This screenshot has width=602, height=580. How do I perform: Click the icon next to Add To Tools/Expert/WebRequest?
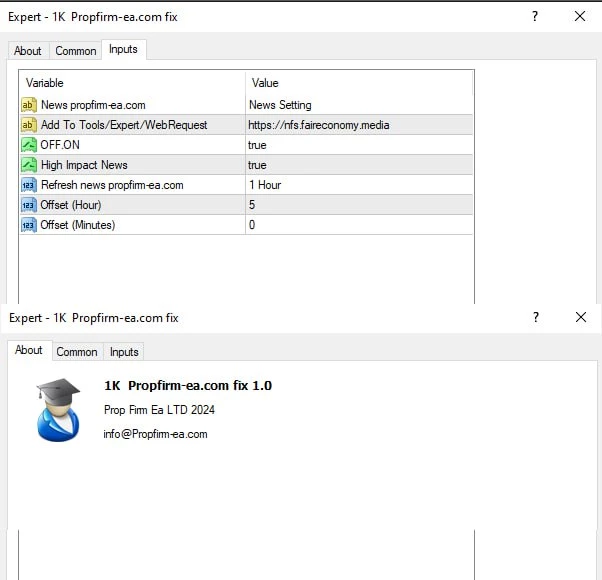coord(28,125)
